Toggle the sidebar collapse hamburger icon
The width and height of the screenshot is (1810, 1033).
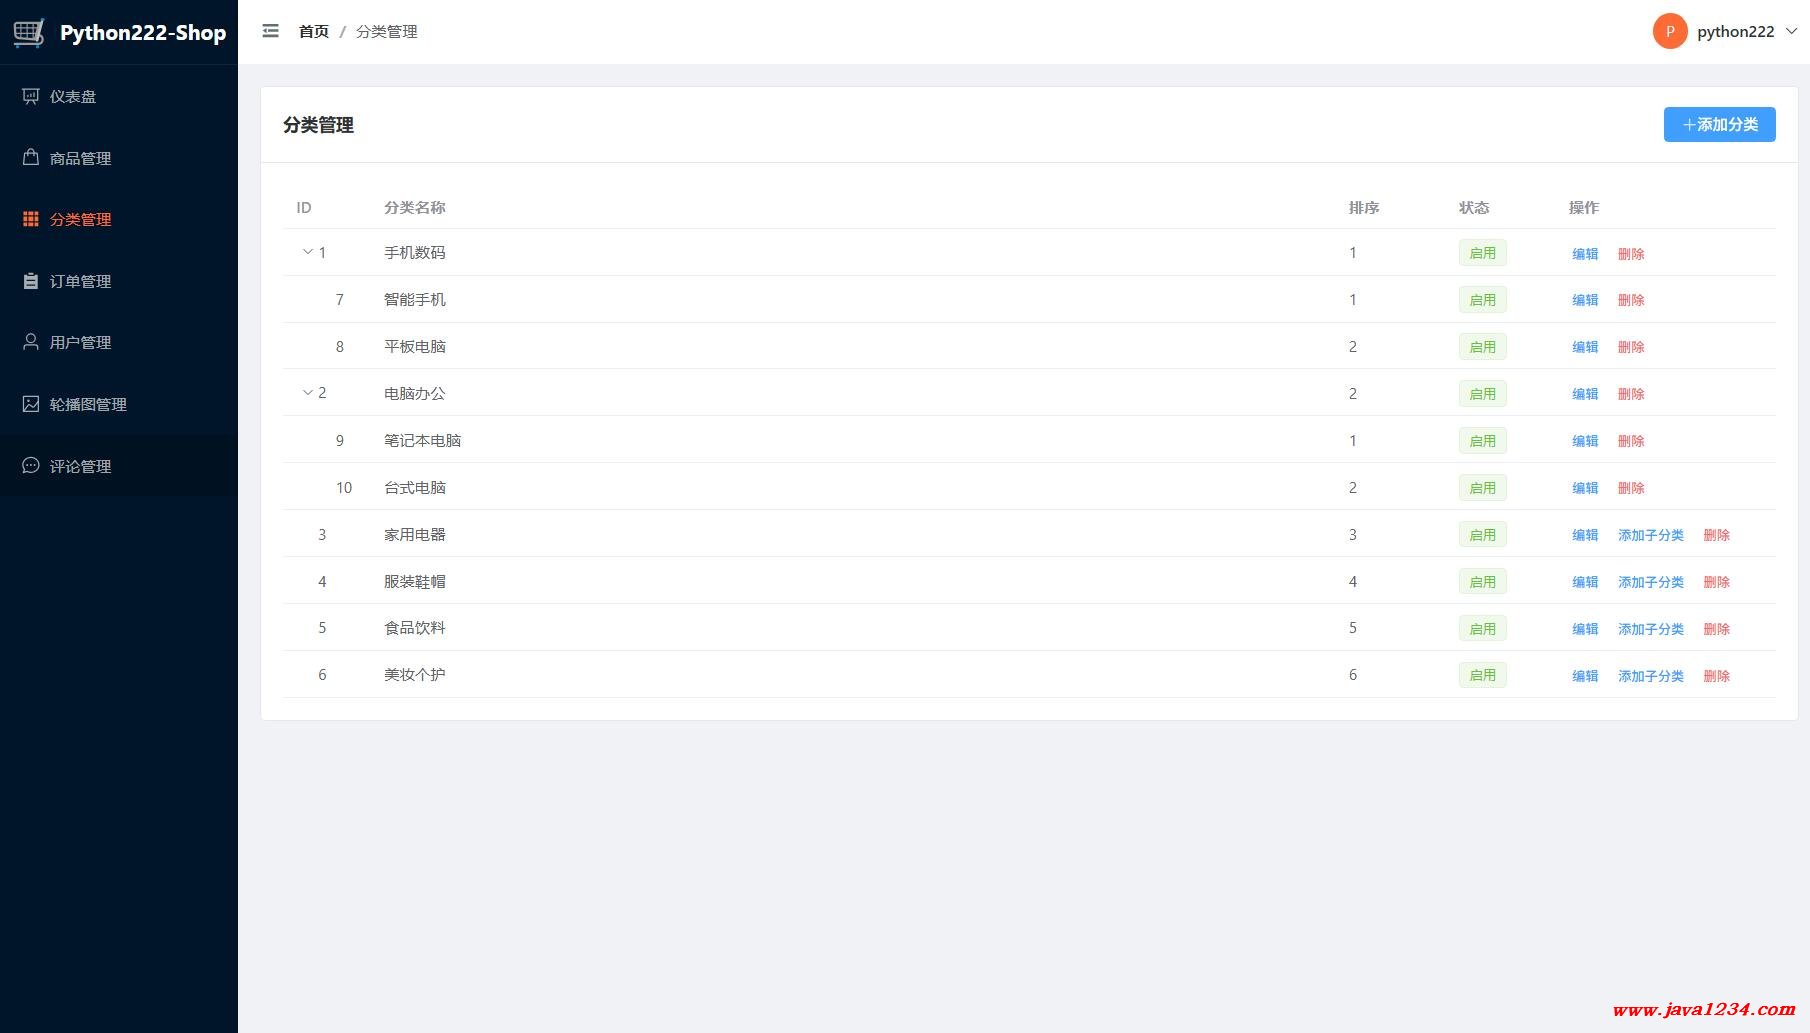pyautogui.click(x=270, y=31)
